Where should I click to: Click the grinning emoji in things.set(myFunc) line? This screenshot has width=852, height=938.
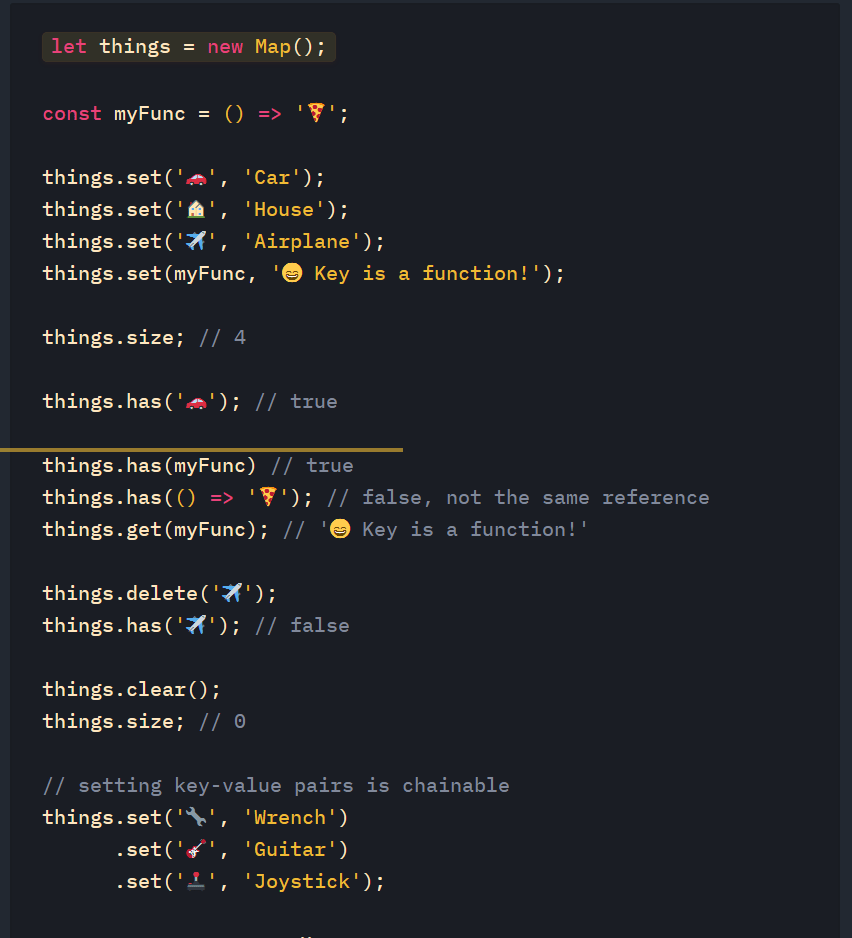point(292,274)
